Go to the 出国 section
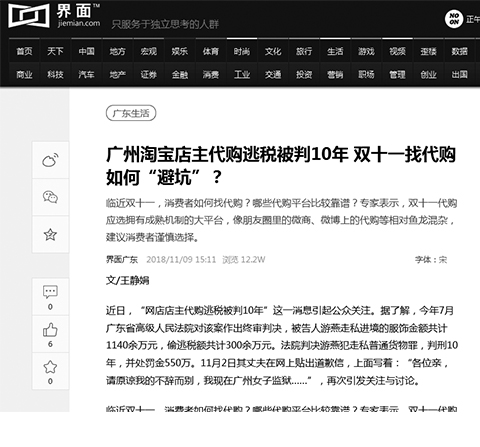480x447 pixels. tap(460, 74)
